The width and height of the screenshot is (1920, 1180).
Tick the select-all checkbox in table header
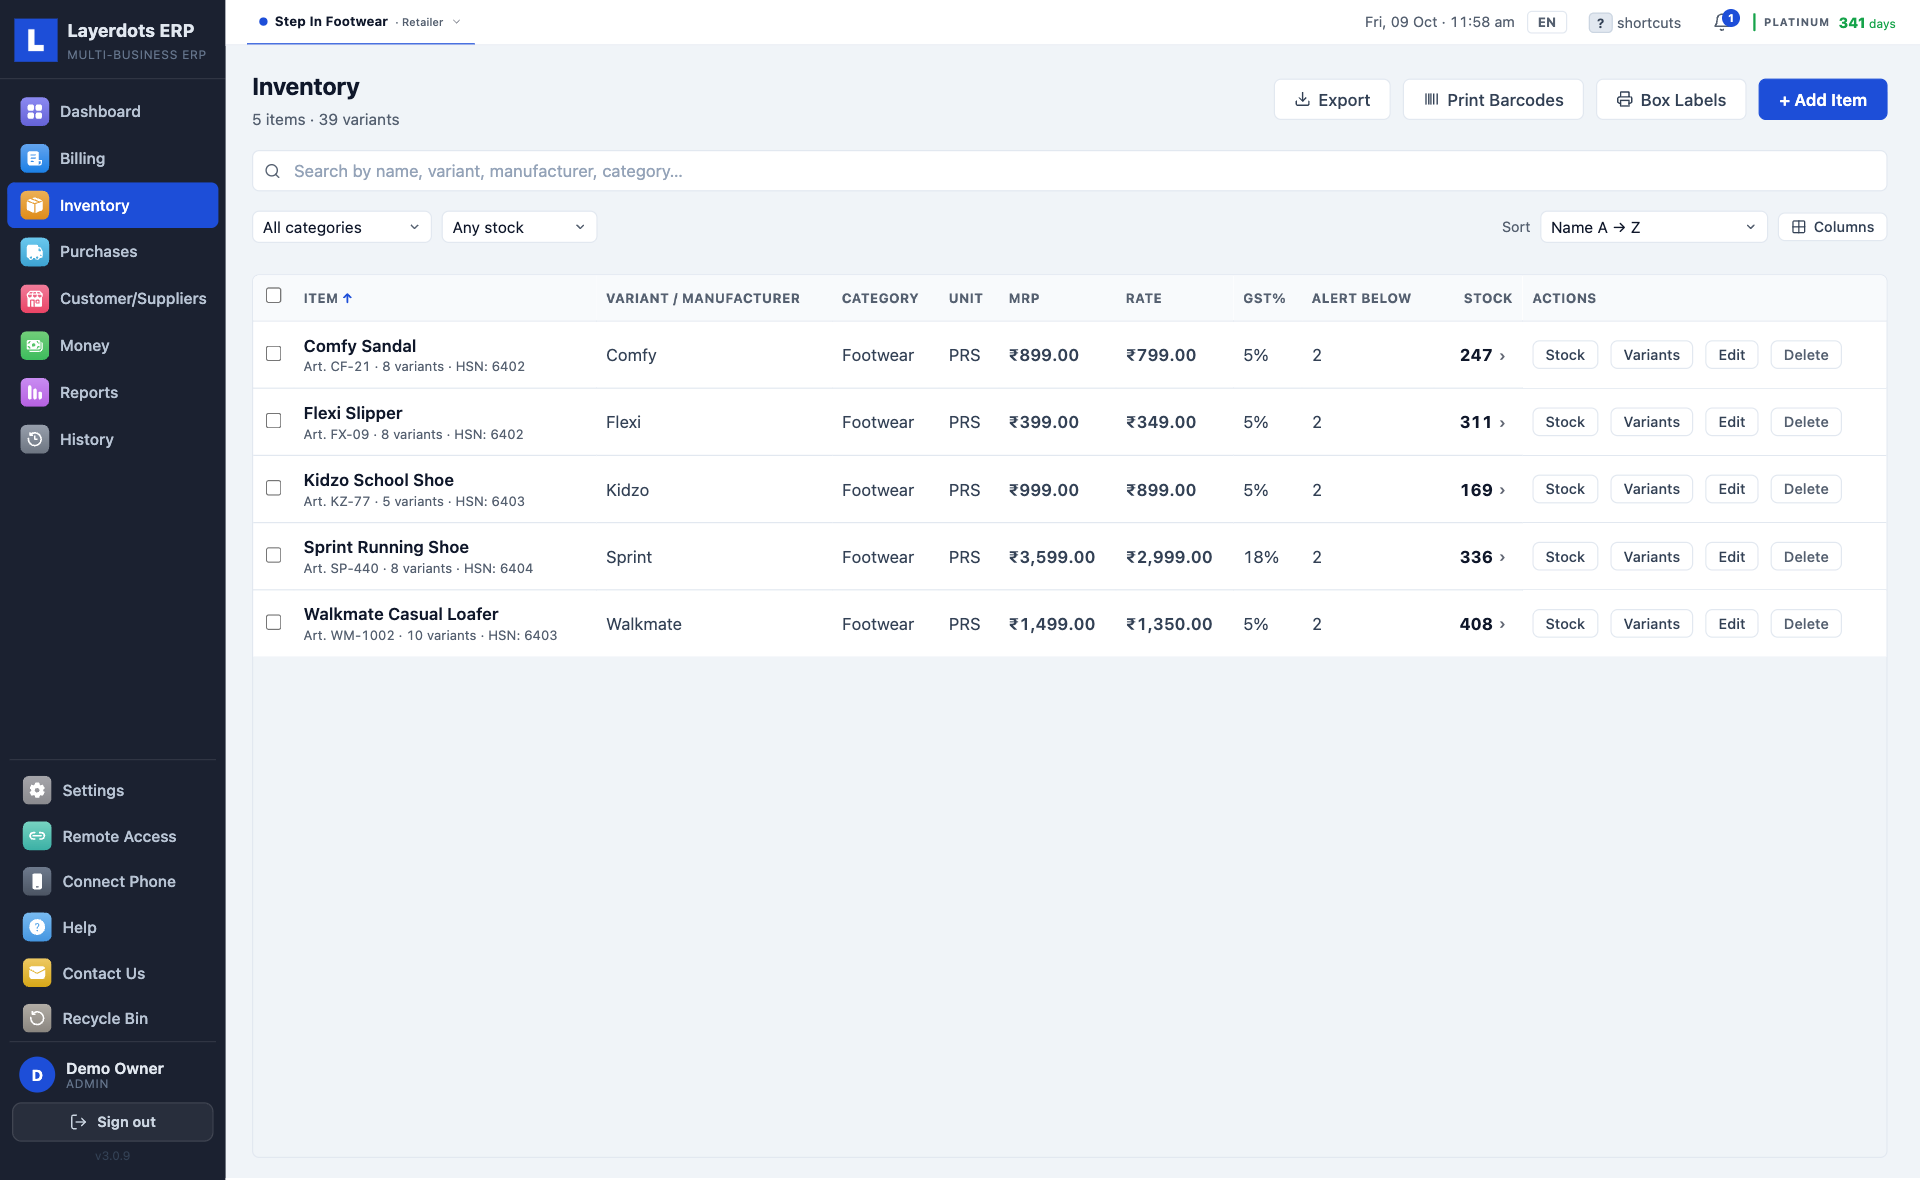click(273, 295)
